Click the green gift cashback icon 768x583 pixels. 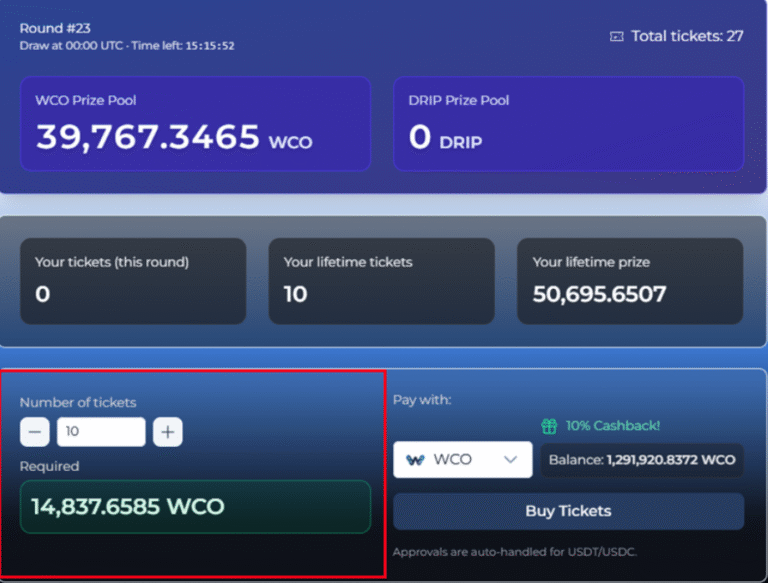coord(549,426)
